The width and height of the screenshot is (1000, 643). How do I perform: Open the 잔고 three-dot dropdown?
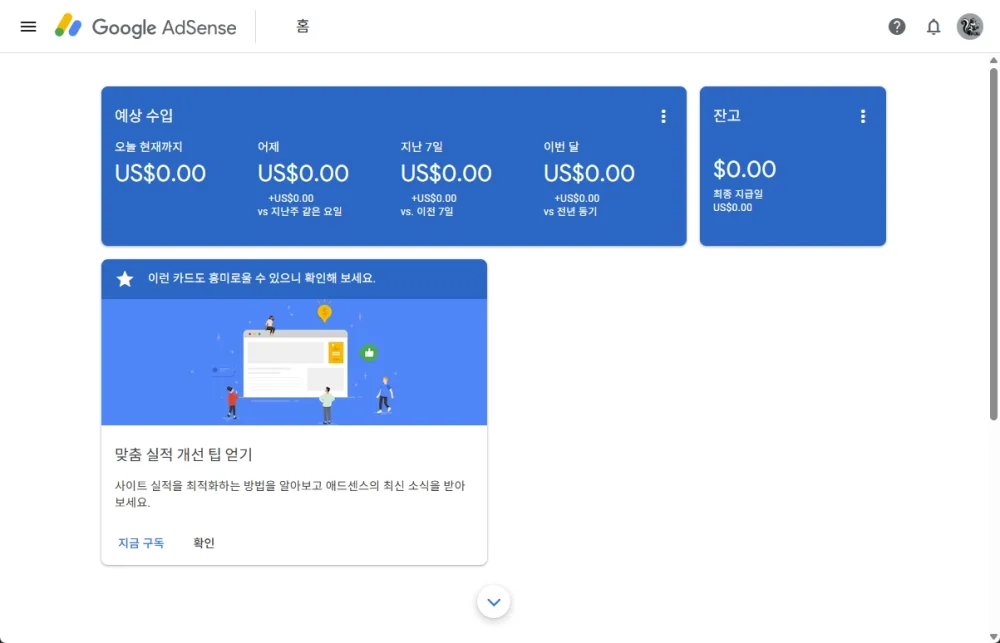[863, 116]
